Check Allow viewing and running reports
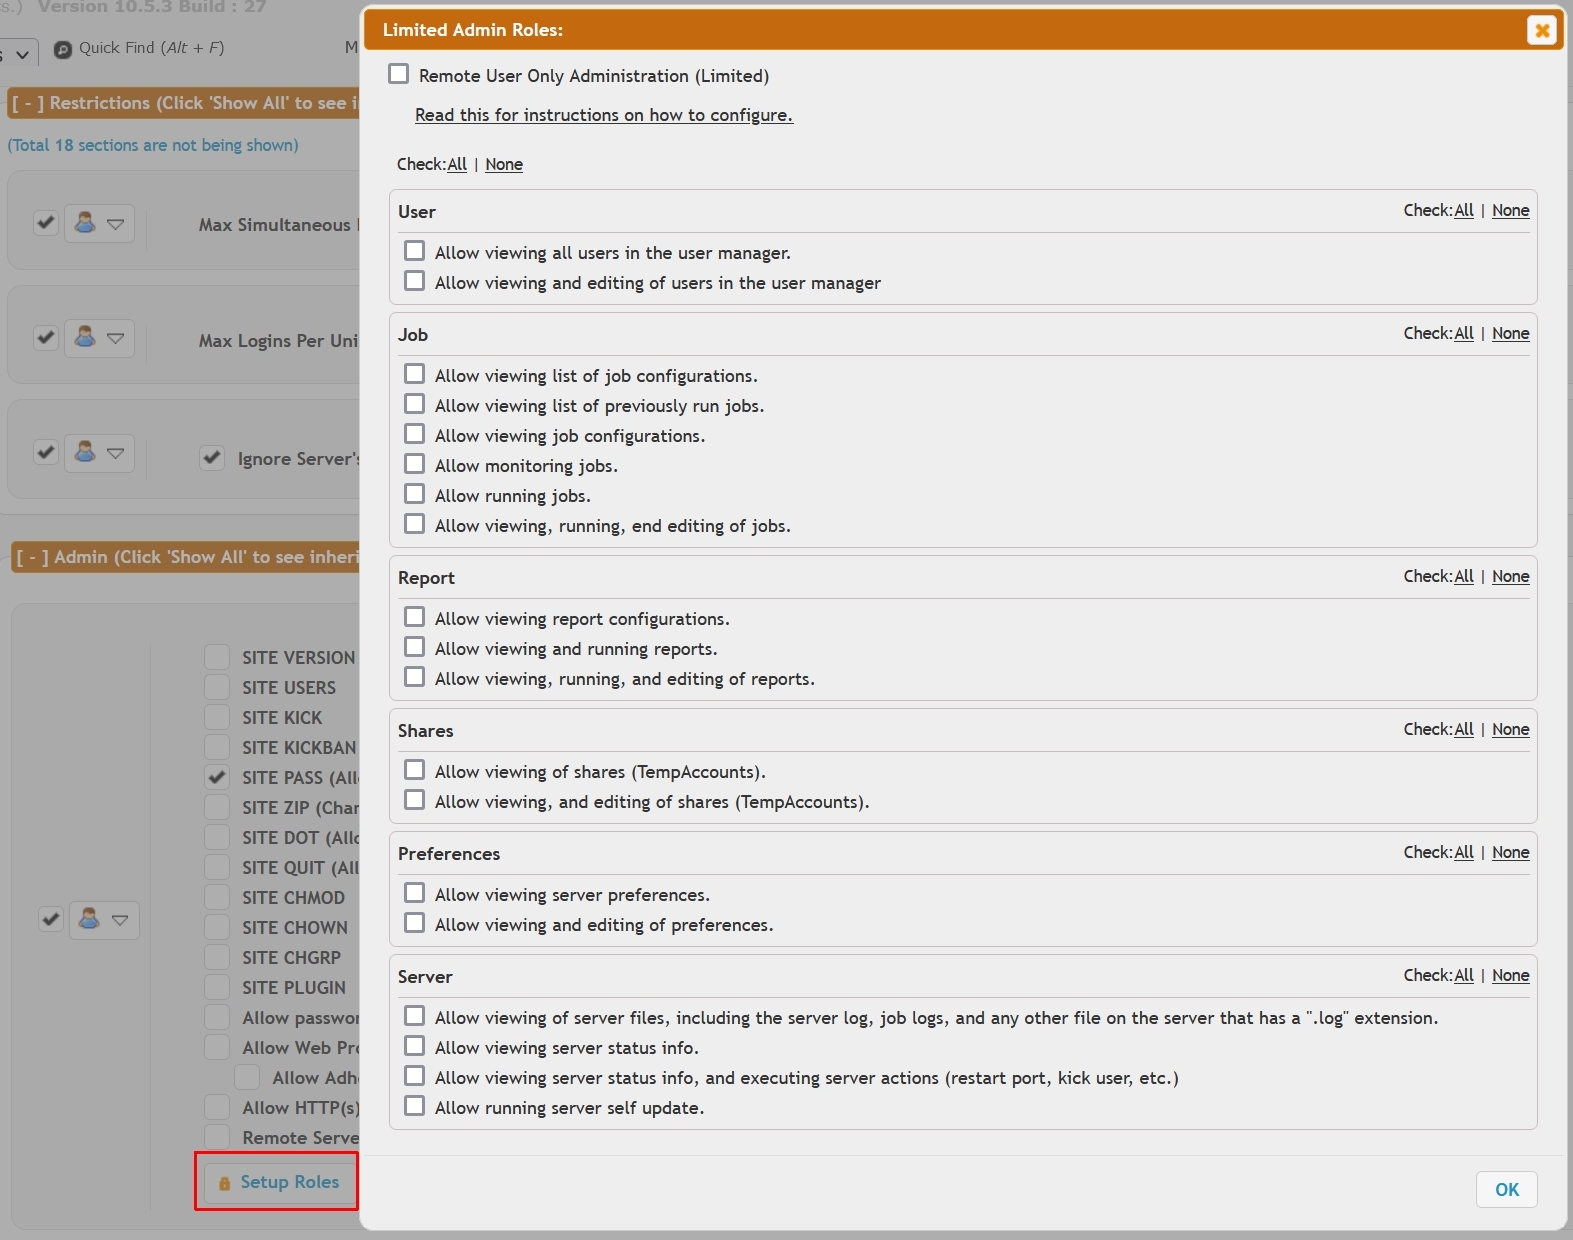 pyautogui.click(x=415, y=647)
